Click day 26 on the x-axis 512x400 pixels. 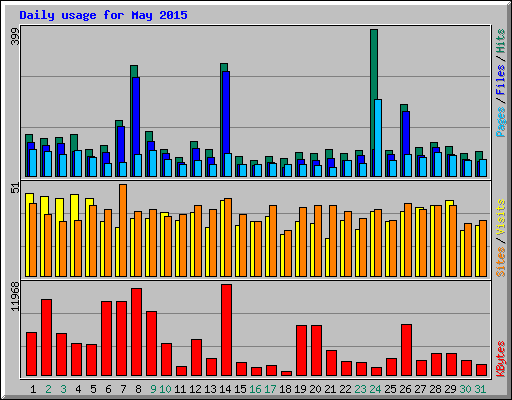click(405, 389)
